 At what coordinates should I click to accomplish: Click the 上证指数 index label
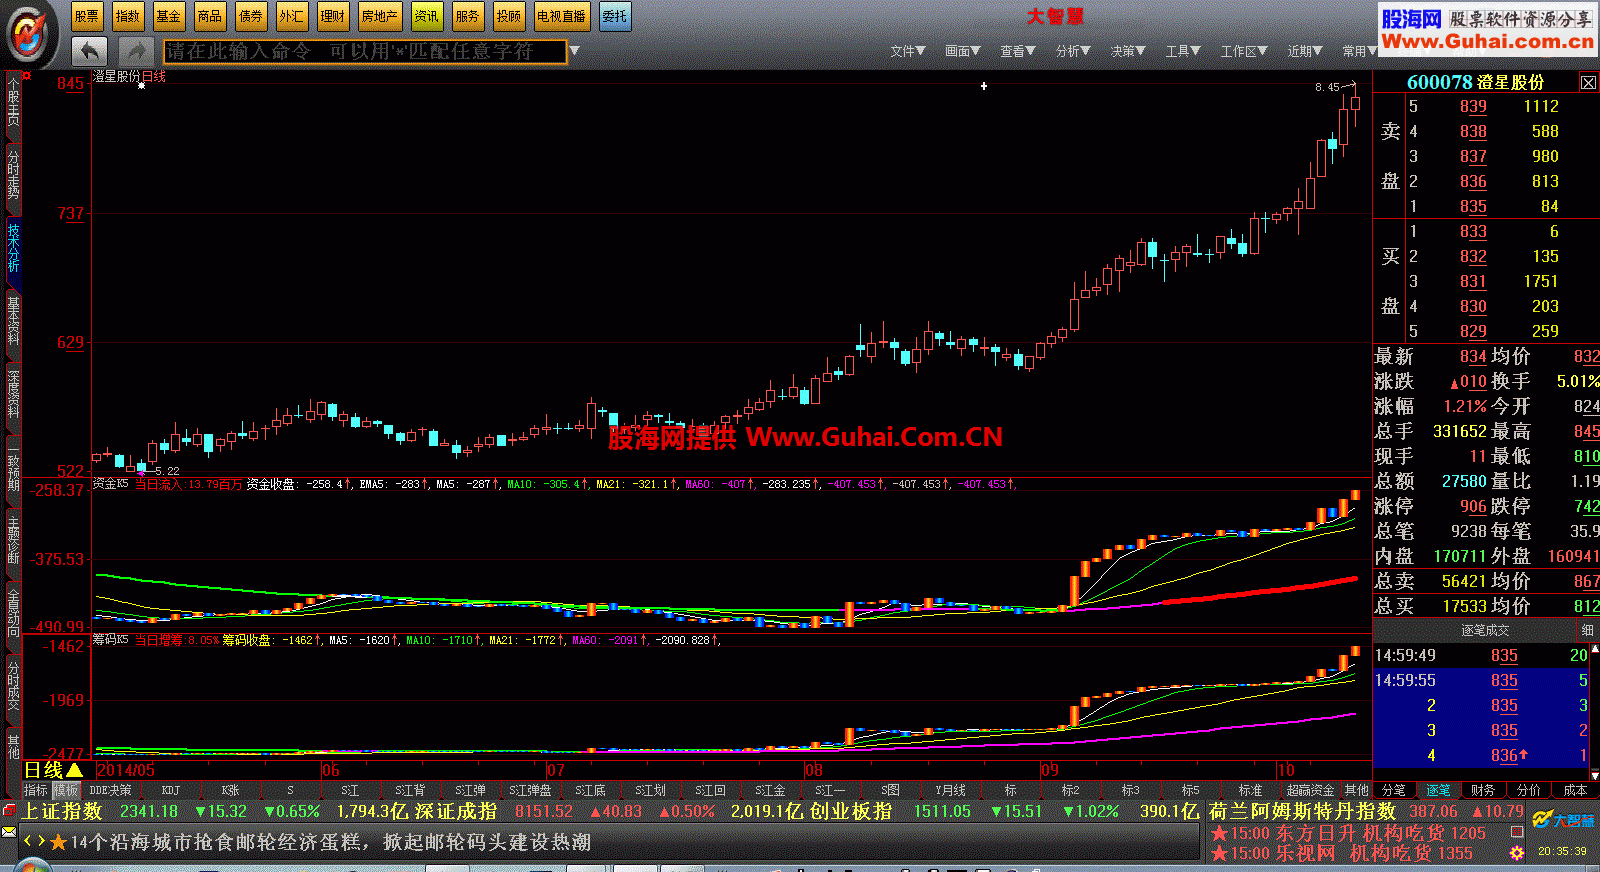[x=62, y=811]
